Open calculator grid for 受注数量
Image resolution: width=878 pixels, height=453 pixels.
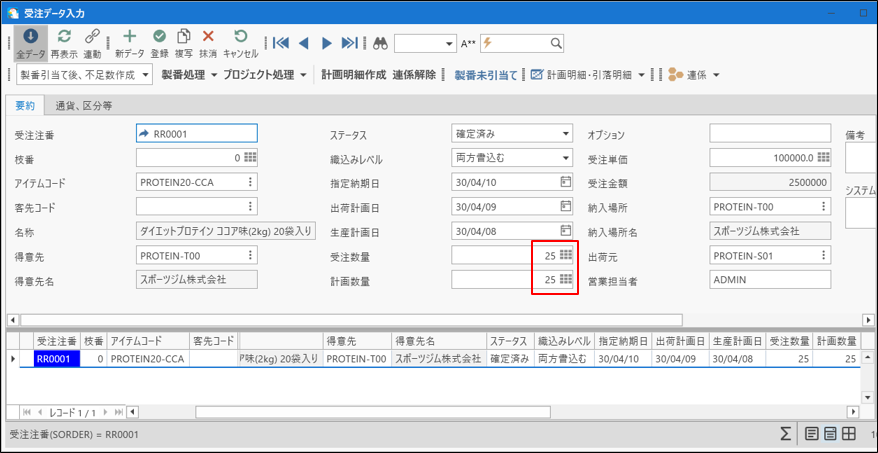coord(566,255)
